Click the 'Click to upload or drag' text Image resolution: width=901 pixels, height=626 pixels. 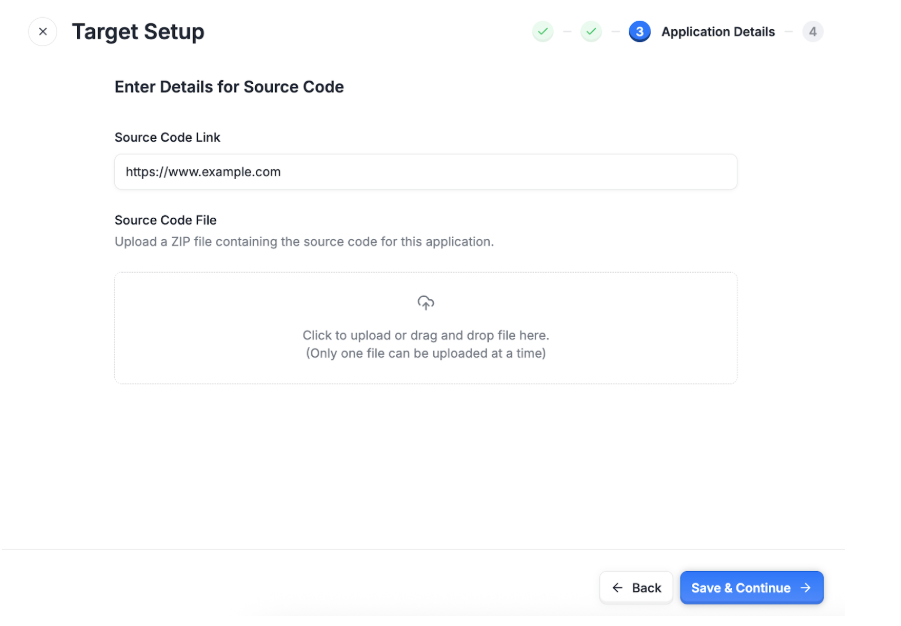coord(426,335)
